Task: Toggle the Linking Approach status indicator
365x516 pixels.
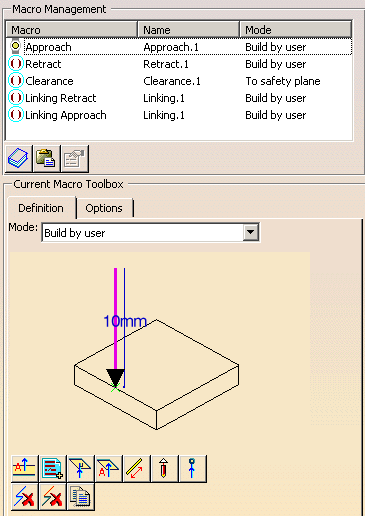Action: point(15,115)
